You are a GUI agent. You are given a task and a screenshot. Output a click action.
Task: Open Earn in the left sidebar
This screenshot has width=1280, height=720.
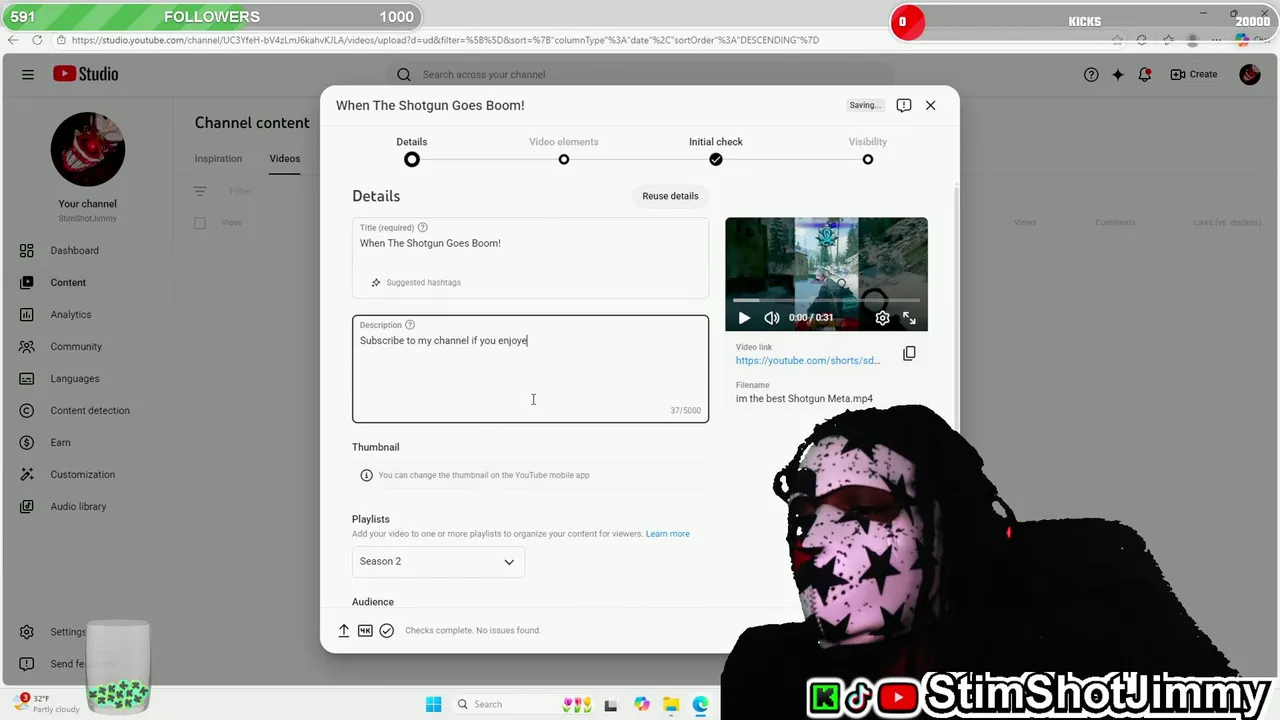(x=60, y=442)
